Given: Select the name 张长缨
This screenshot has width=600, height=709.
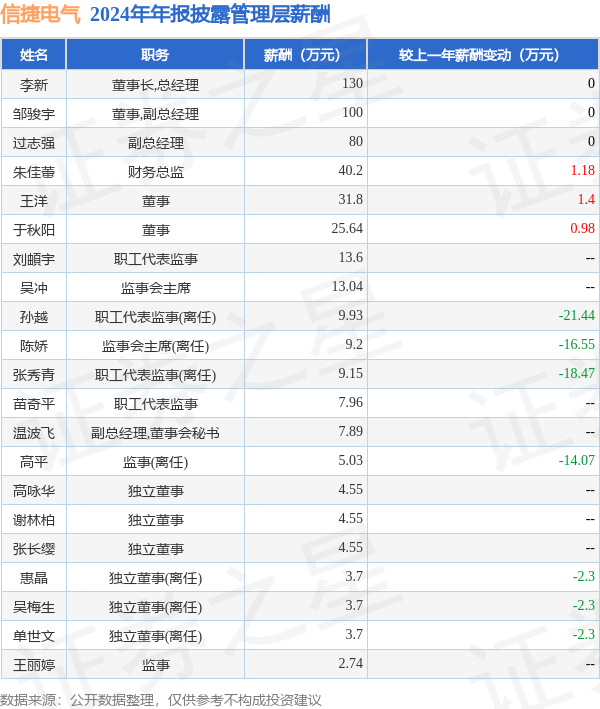Looking at the screenshot, I should (x=34, y=548).
